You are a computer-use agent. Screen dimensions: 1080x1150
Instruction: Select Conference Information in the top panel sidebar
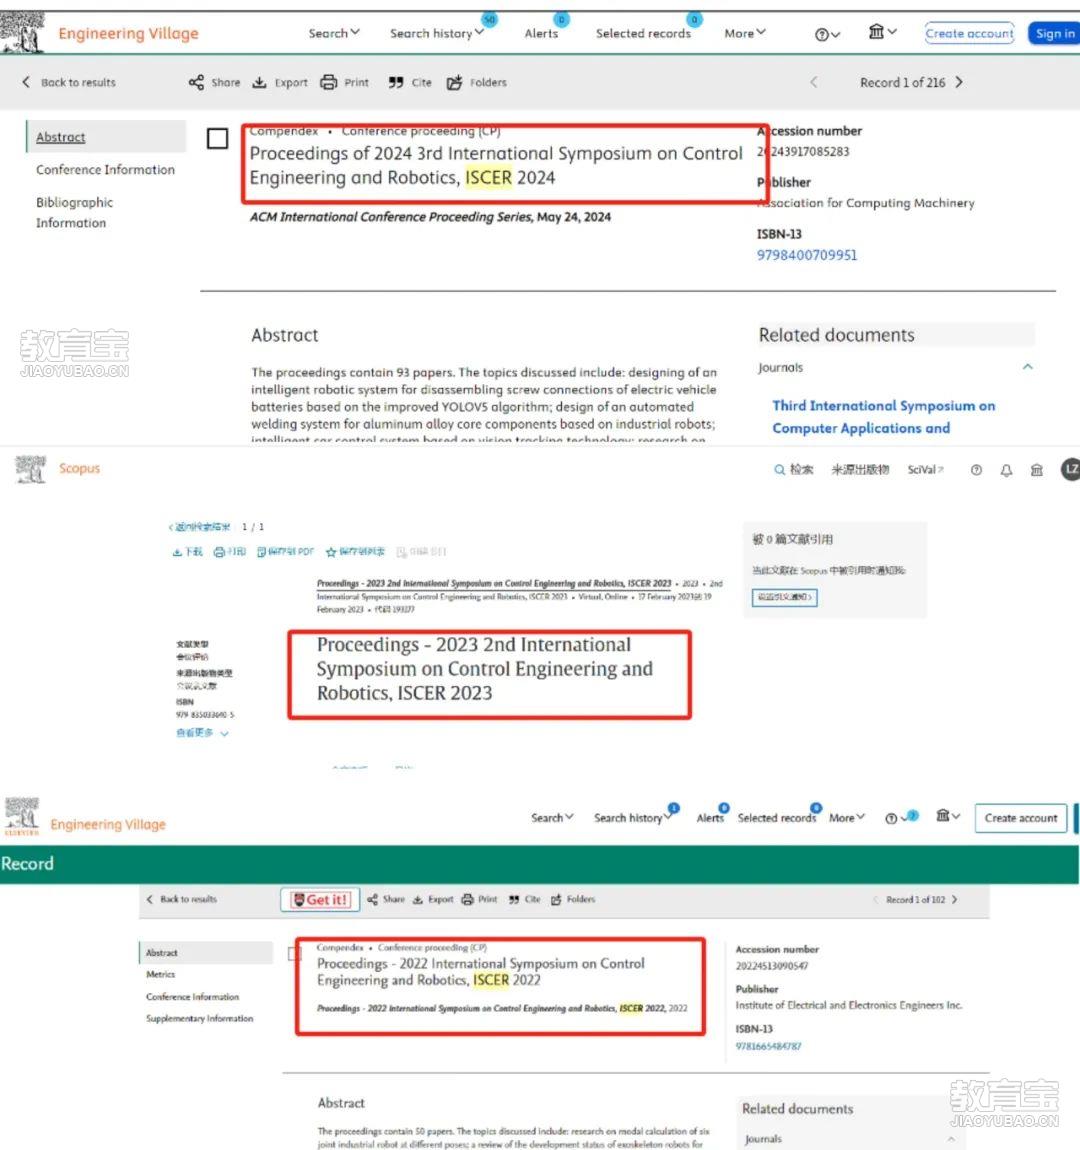click(x=106, y=169)
